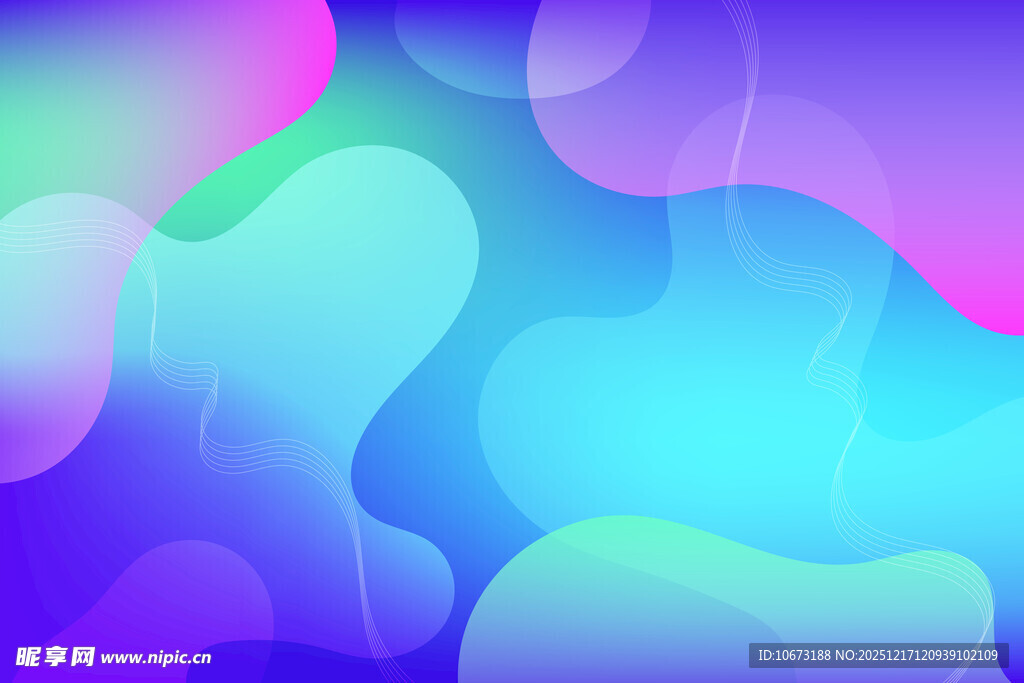
Task: Click the bright cyan blob in center-right
Action: [700, 420]
